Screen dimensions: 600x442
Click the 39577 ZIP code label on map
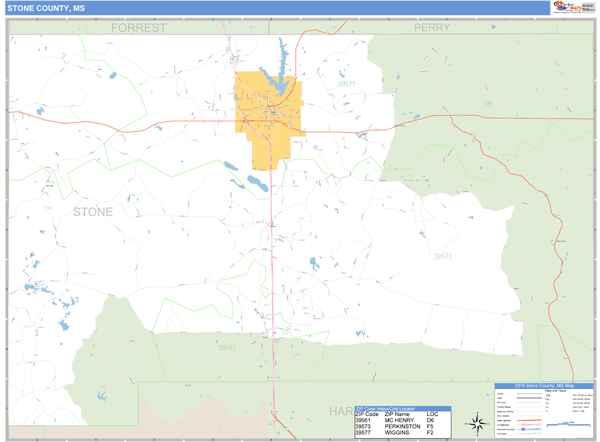pos(346,85)
